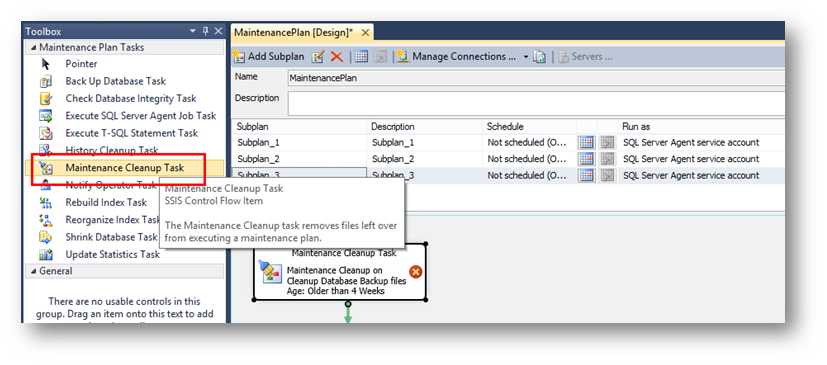Click remove schedule icon for Subplan_2
This screenshot has width=827, height=365.
[x=608, y=159]
